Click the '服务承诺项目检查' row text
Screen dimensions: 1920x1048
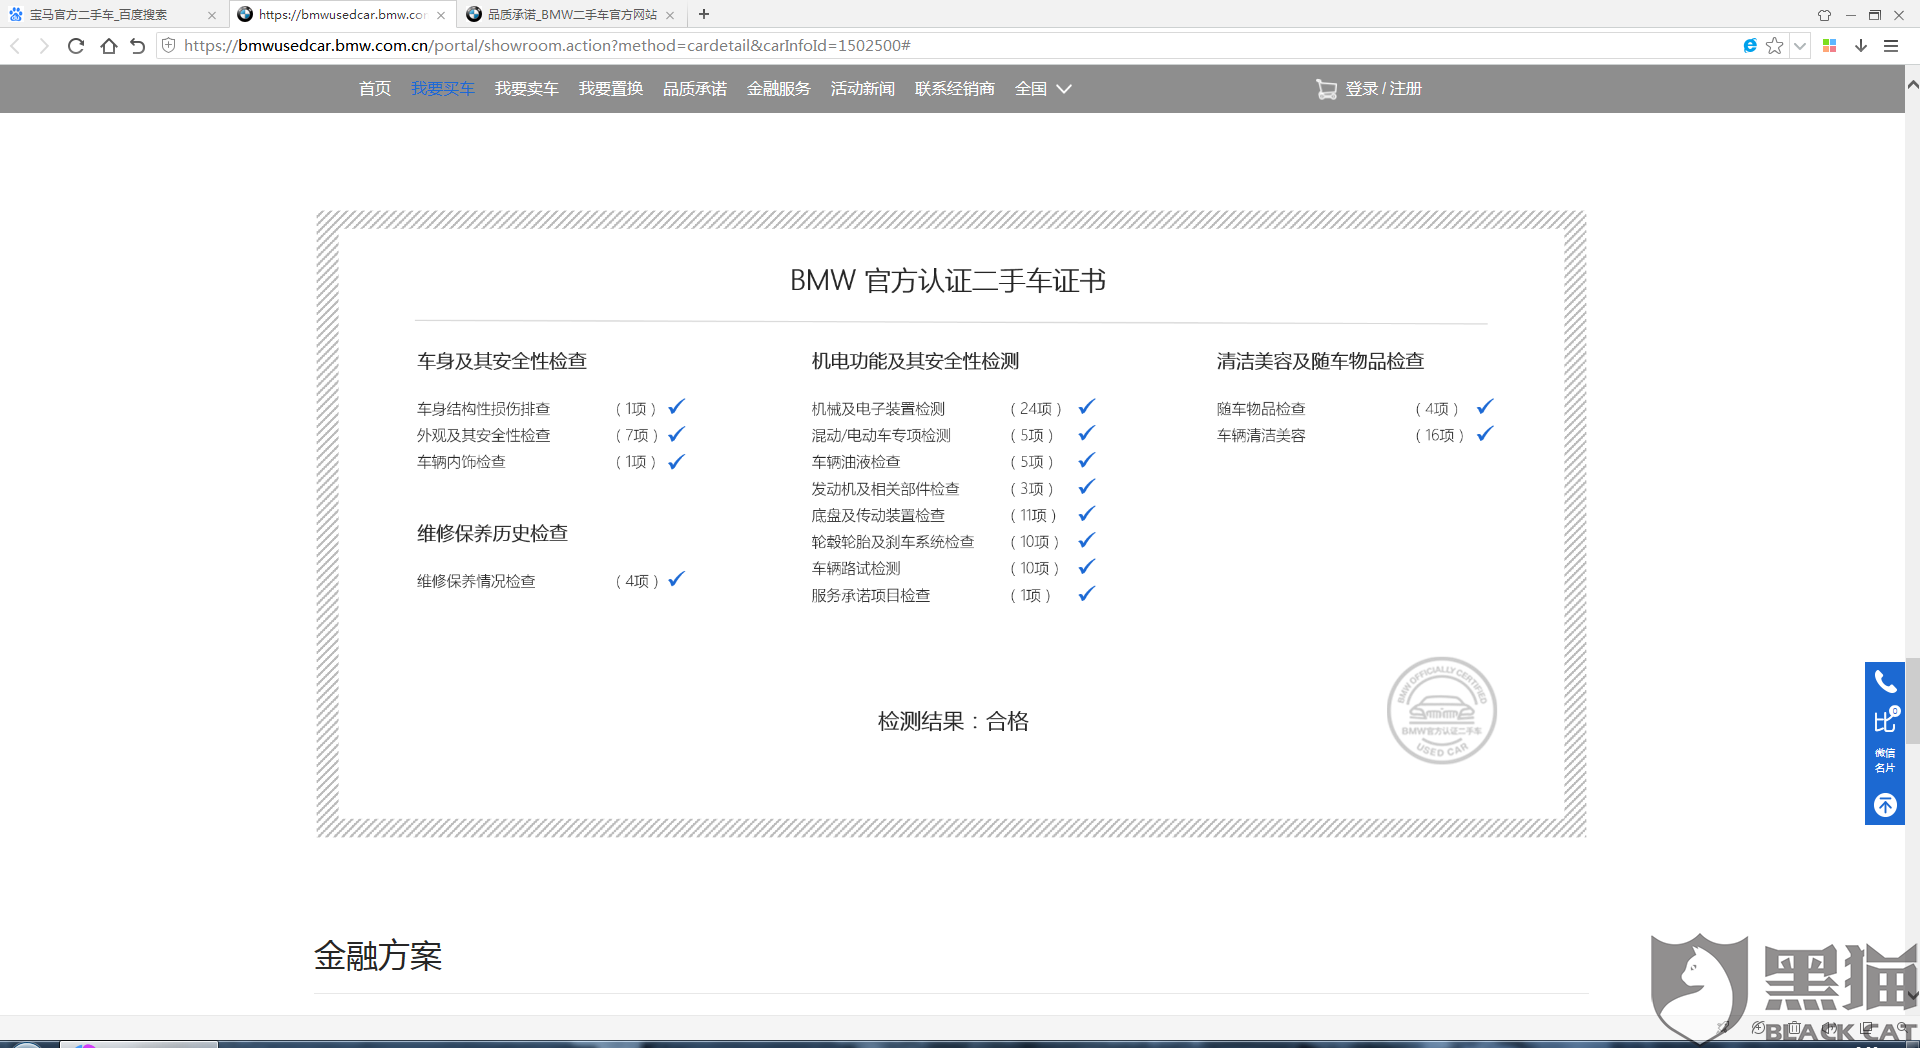pyautogui.click(x=871, y=595)
